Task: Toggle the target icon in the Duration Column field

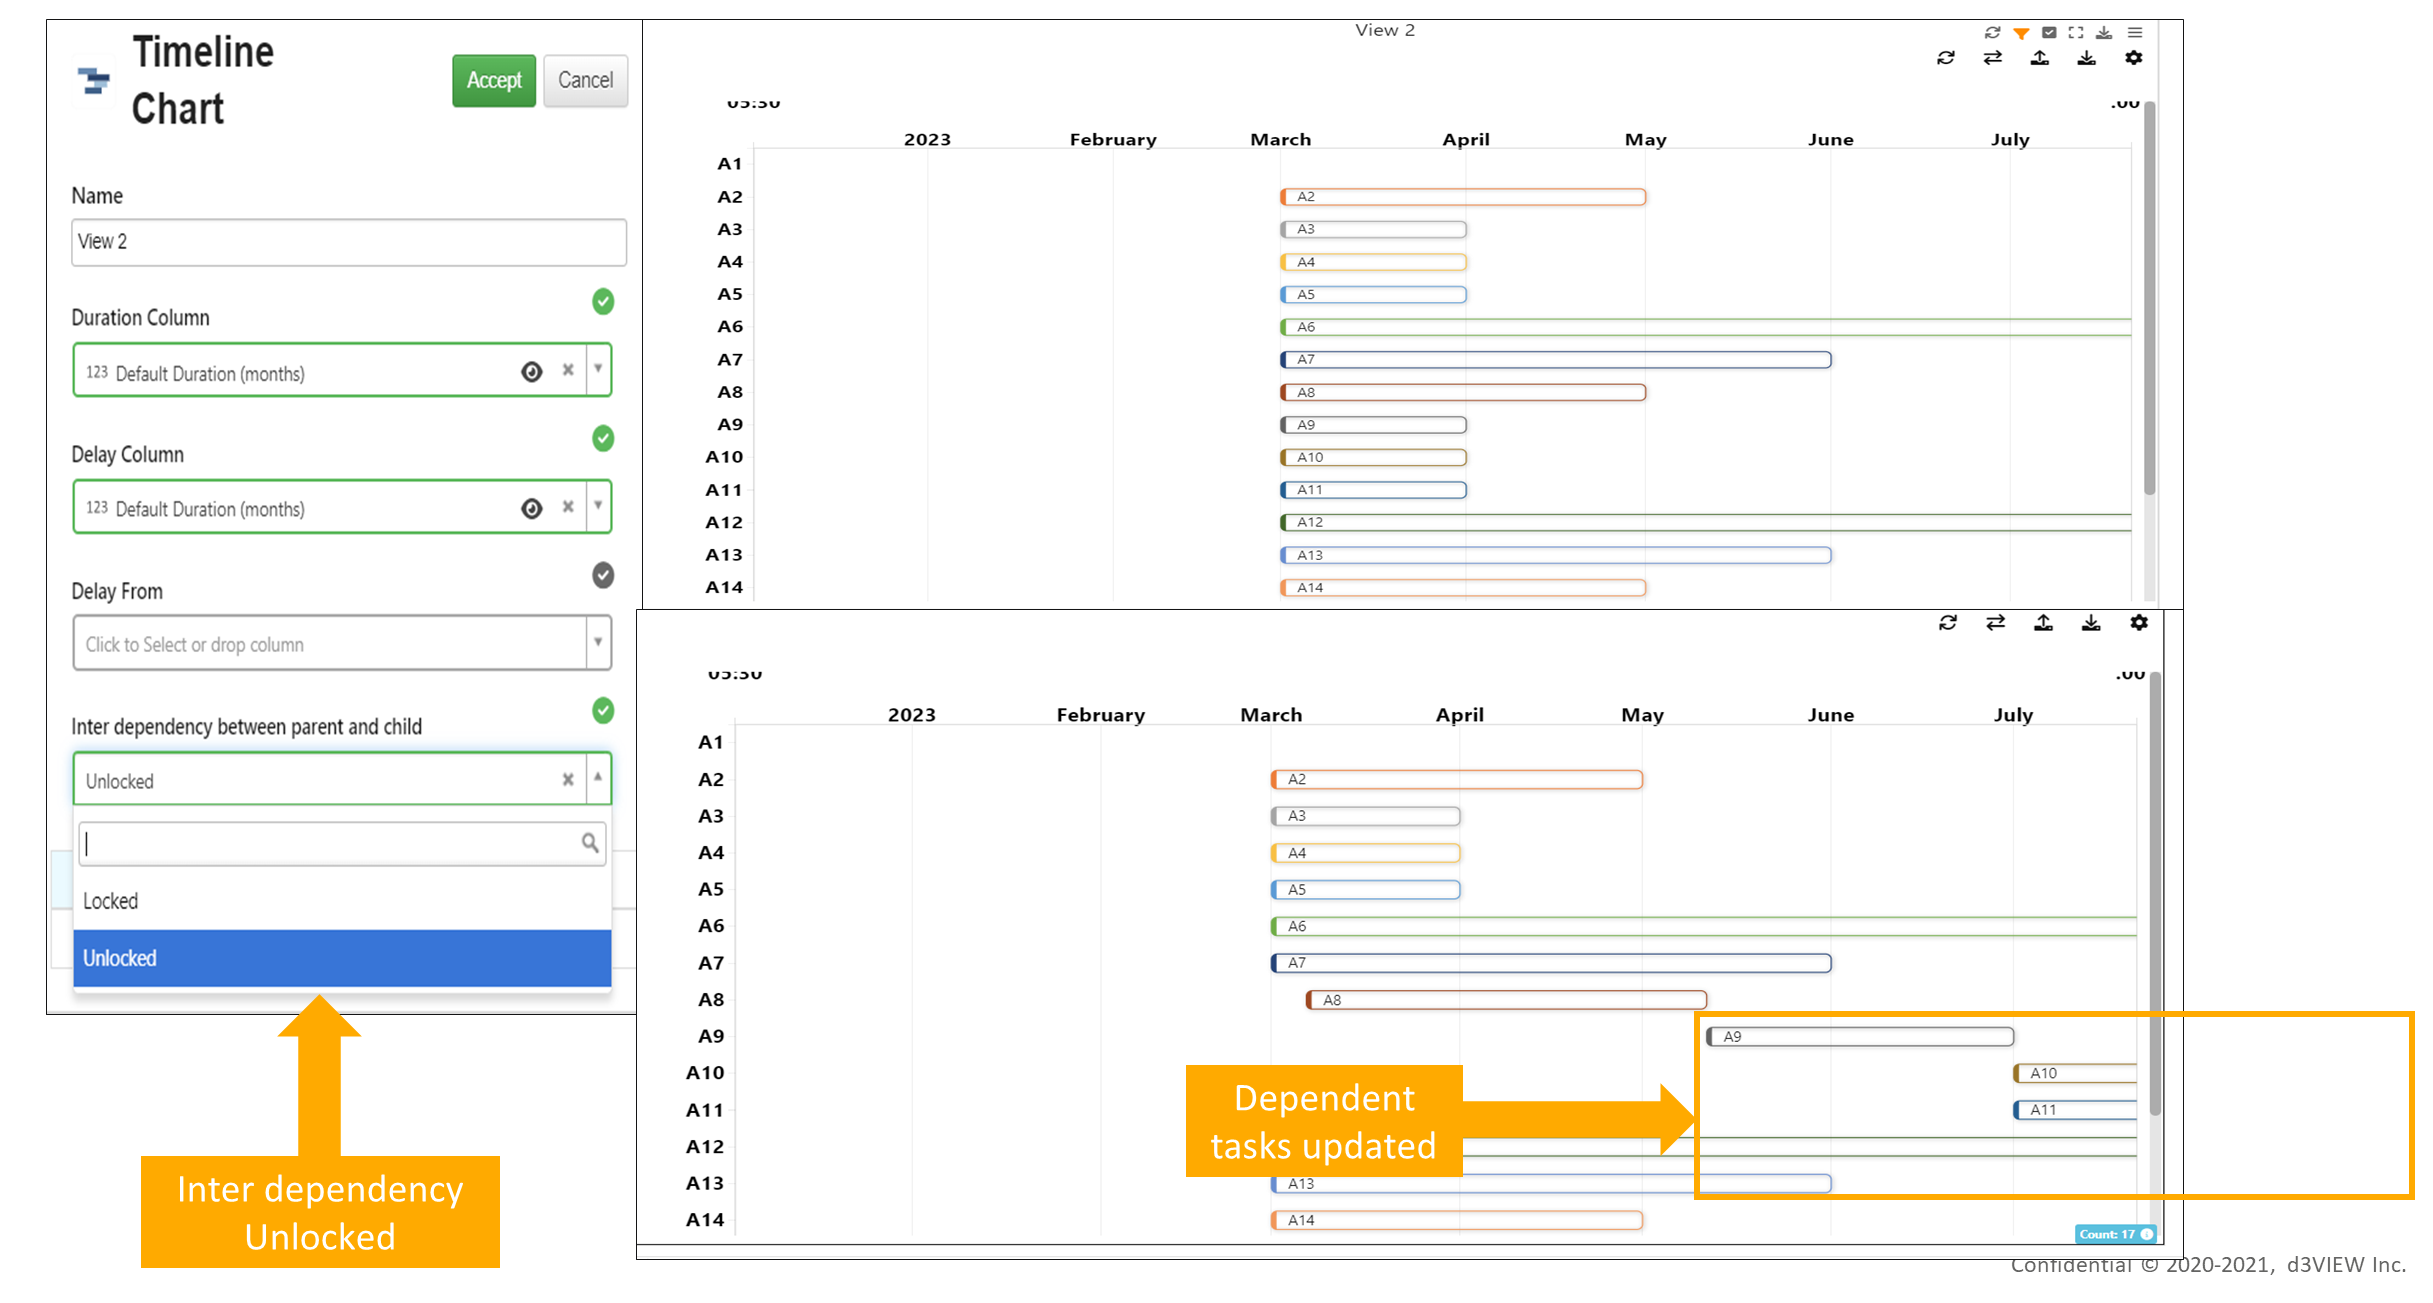Action: click(532, 372)
